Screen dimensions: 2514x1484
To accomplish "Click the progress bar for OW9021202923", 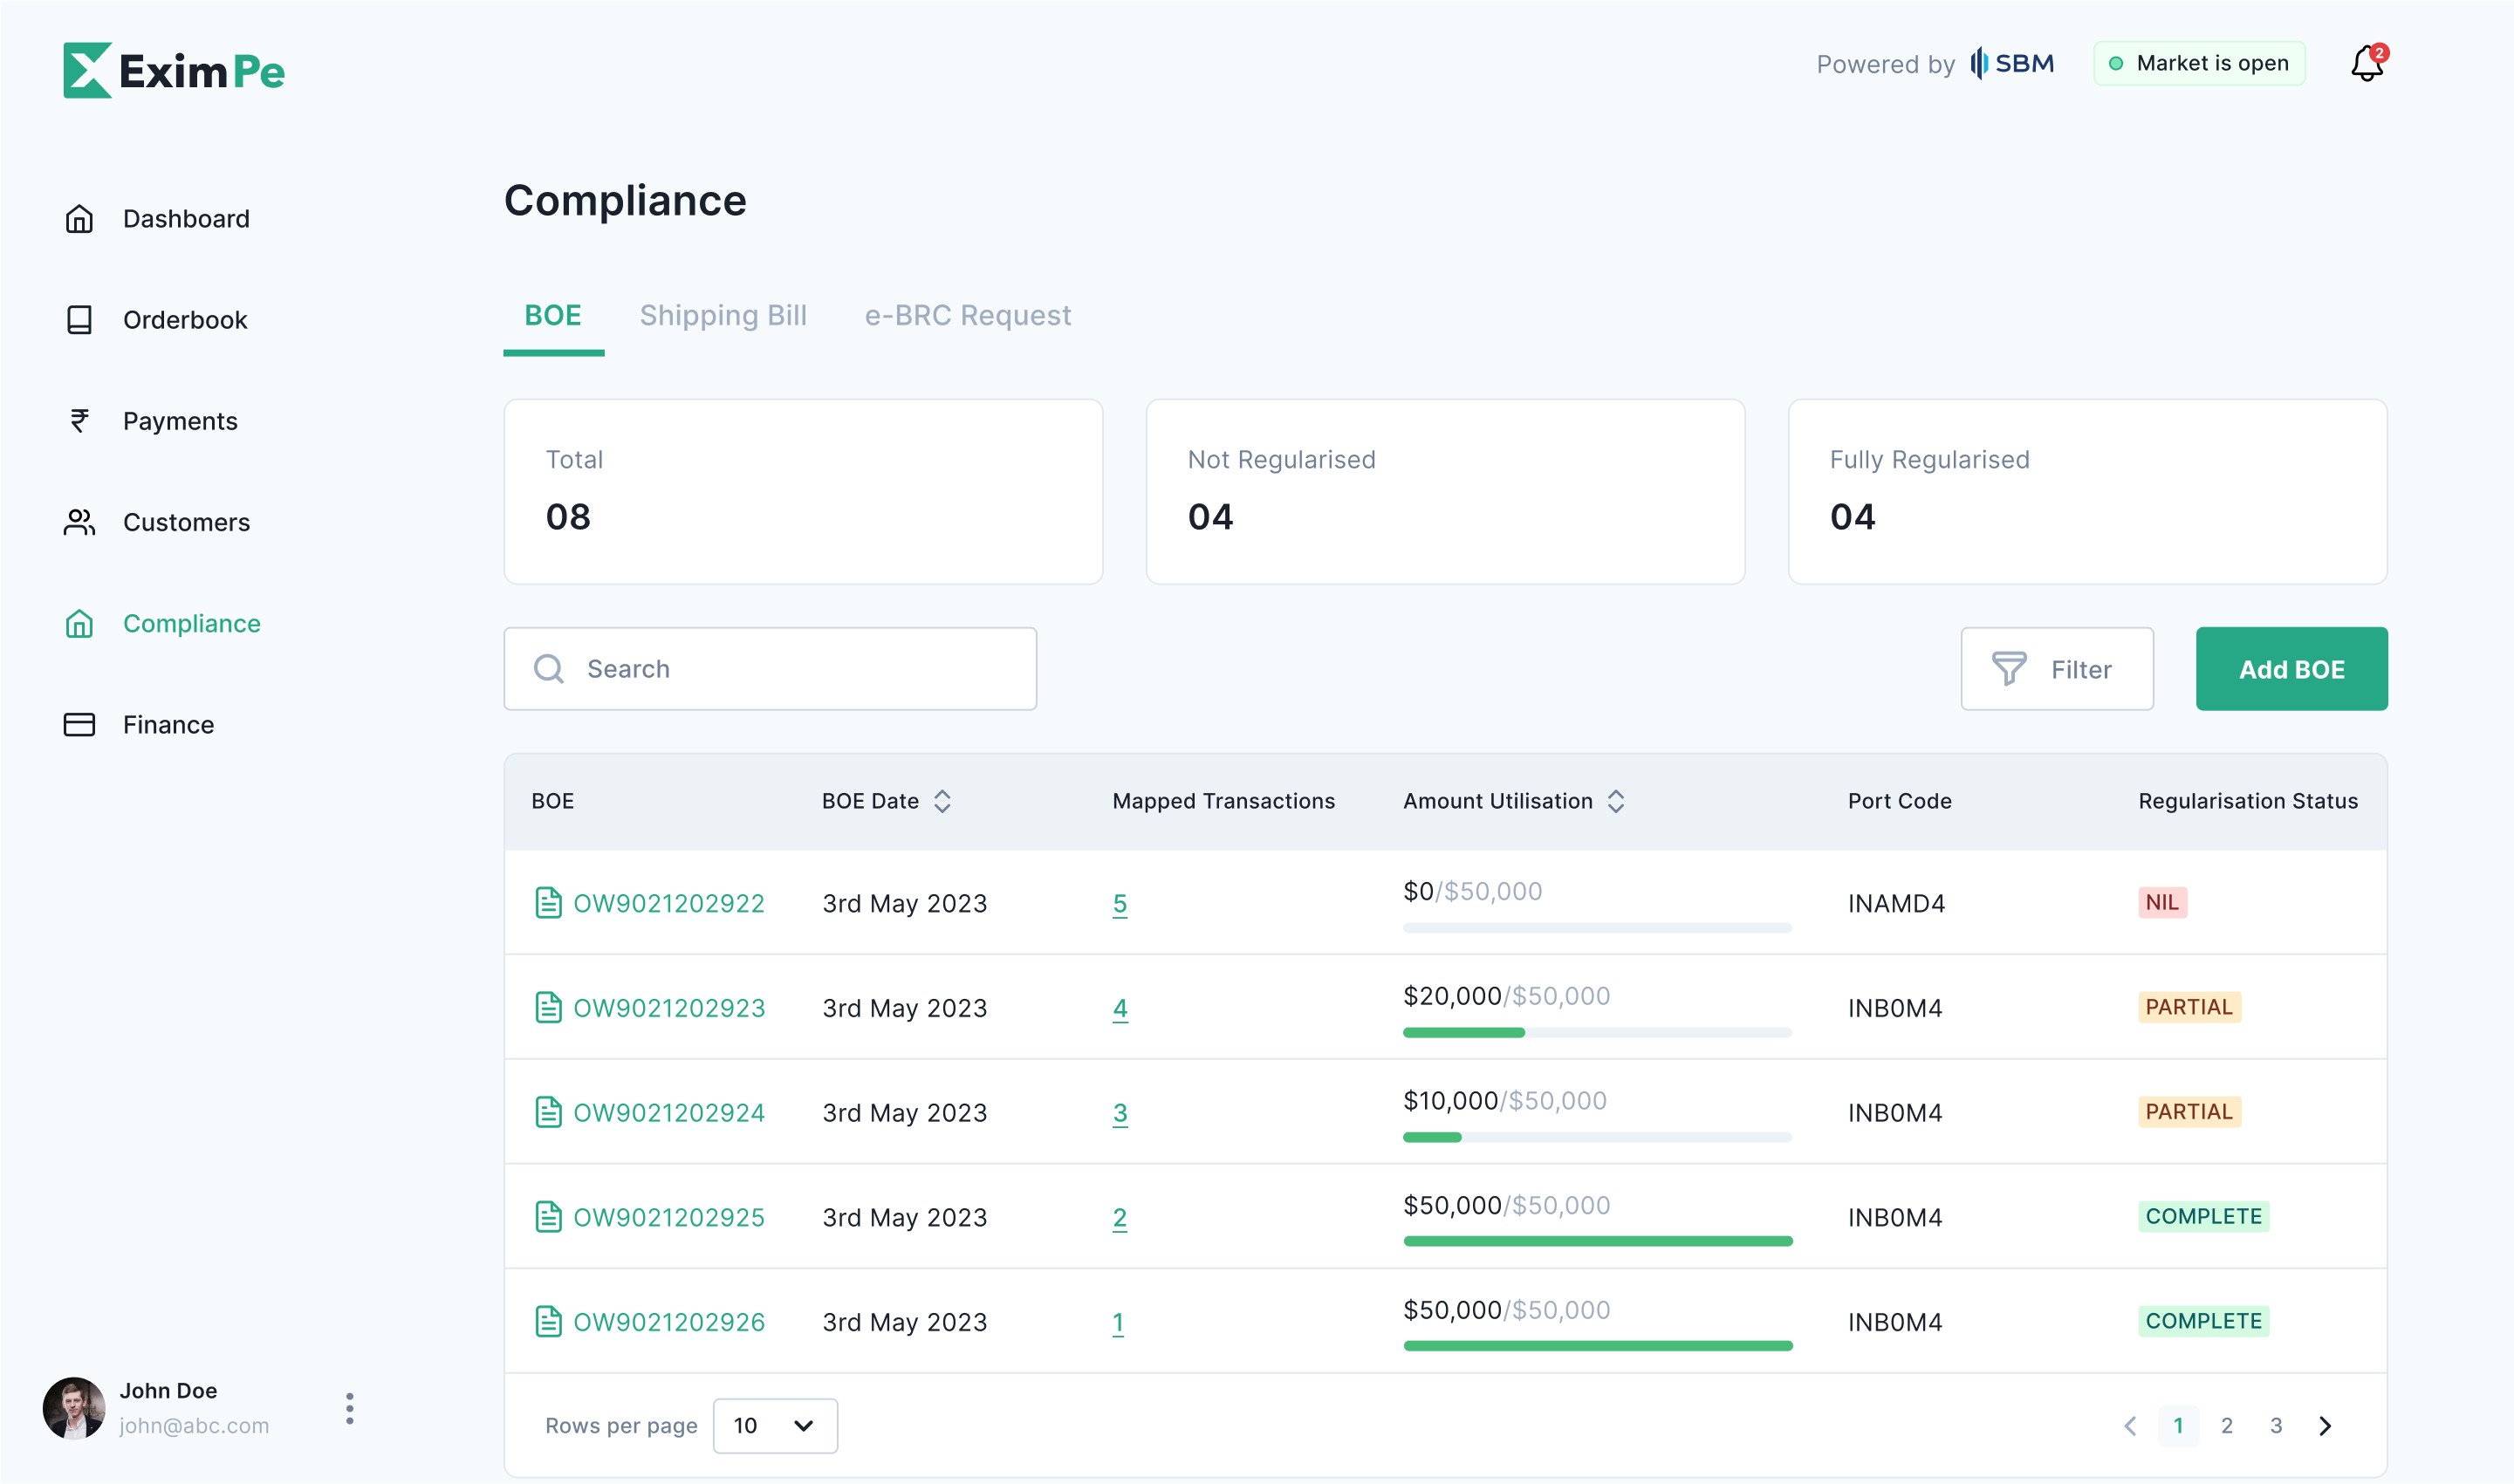I will (x=1597, y=1033).
